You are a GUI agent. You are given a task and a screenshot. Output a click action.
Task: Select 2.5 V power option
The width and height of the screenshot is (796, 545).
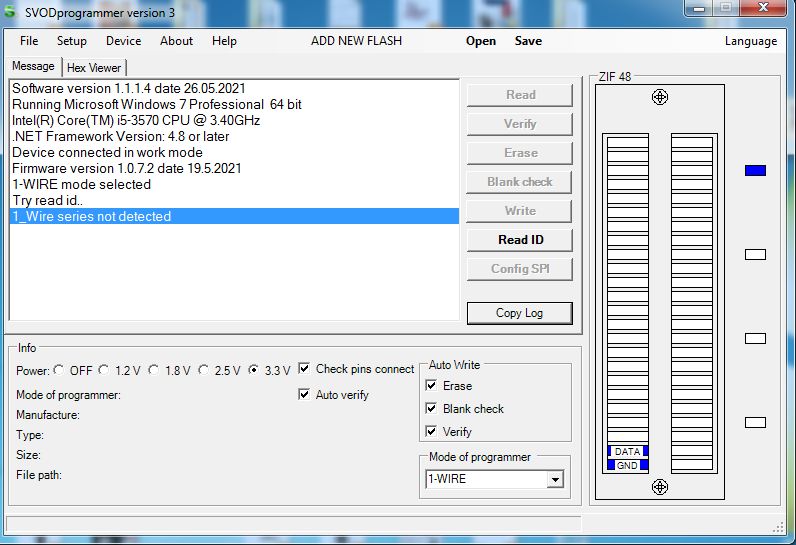pos(203,370)
